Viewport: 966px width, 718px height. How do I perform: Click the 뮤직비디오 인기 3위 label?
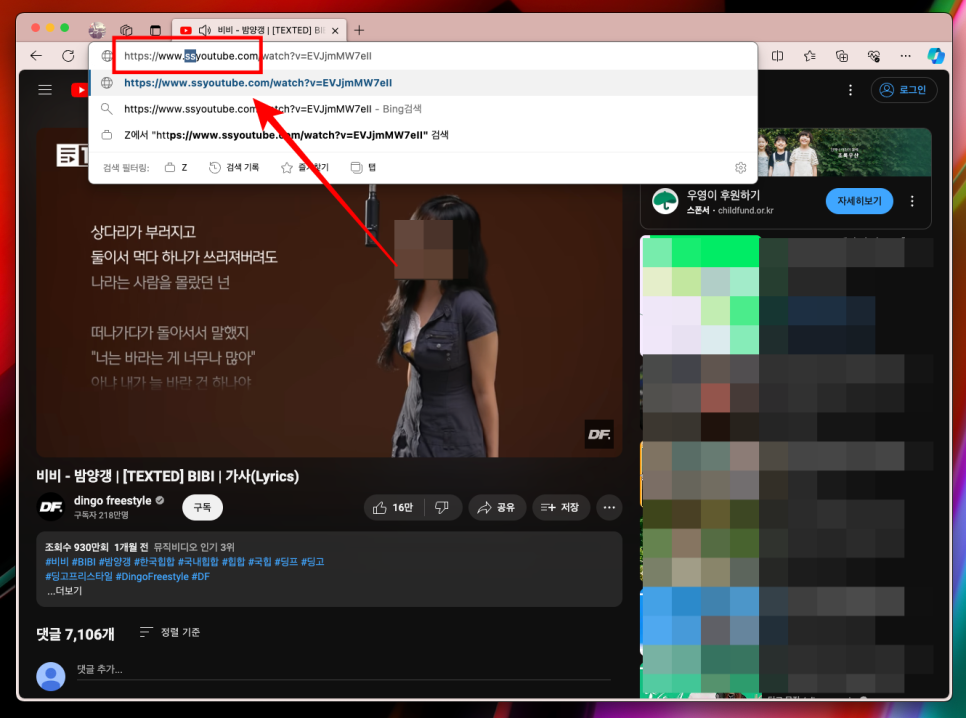(x=194, y=547)
